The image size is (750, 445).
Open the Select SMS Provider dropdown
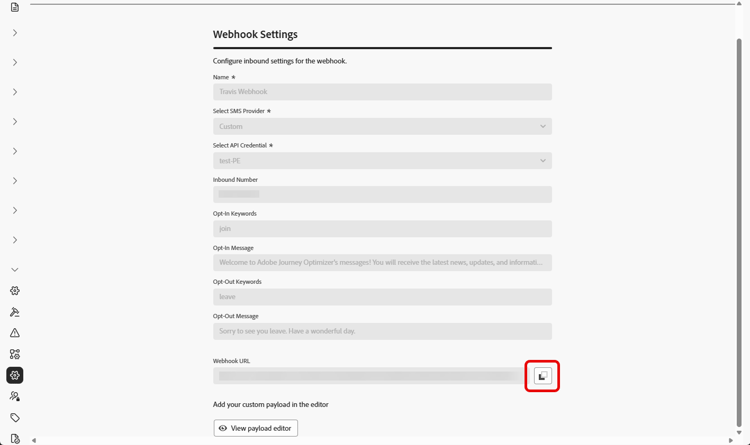point(382,126)
